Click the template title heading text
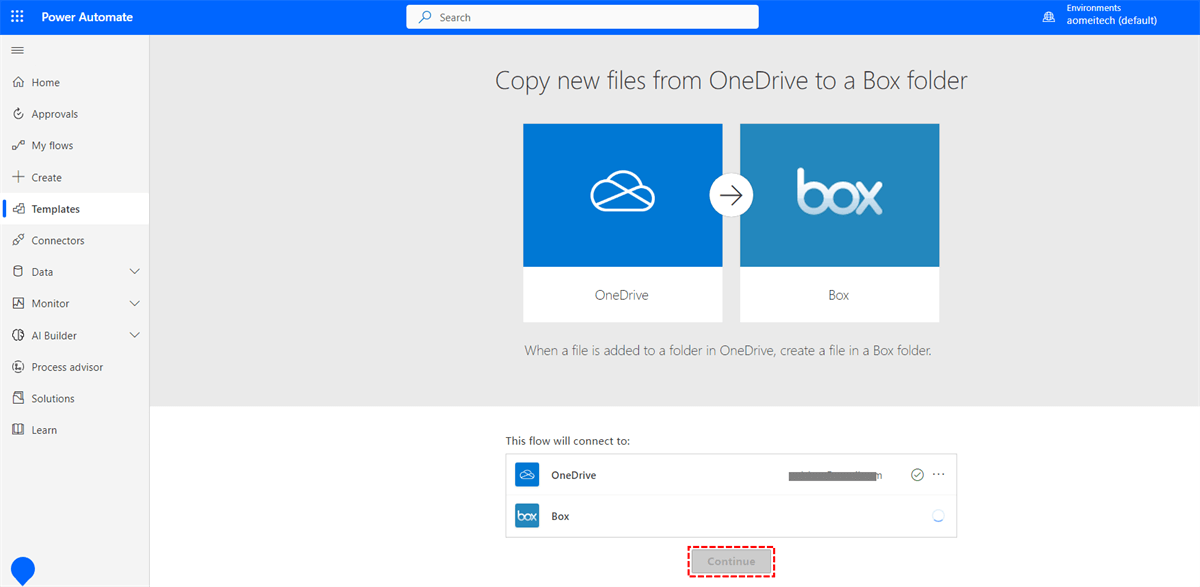The height and width of the screenshot is (587, 1200). 731,81
